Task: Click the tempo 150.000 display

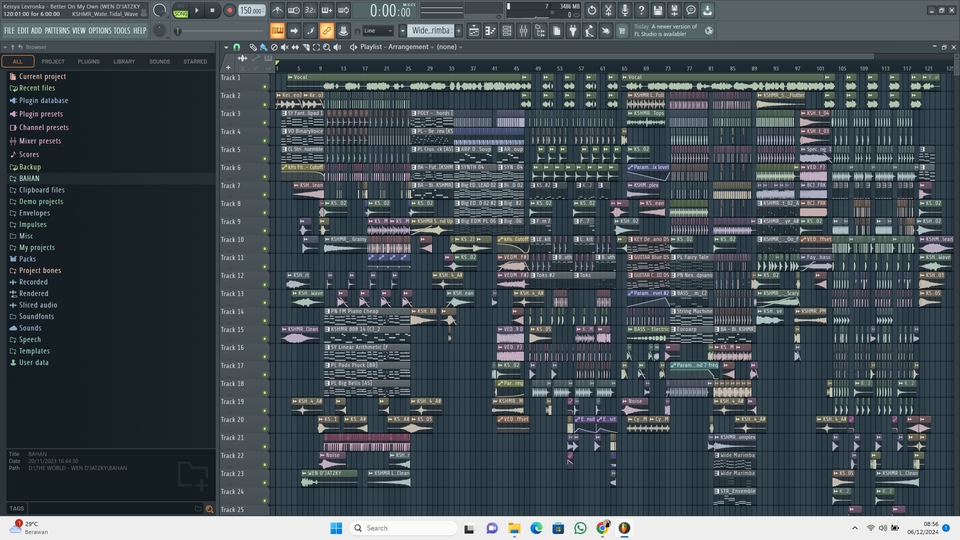Action: (251, 10)
